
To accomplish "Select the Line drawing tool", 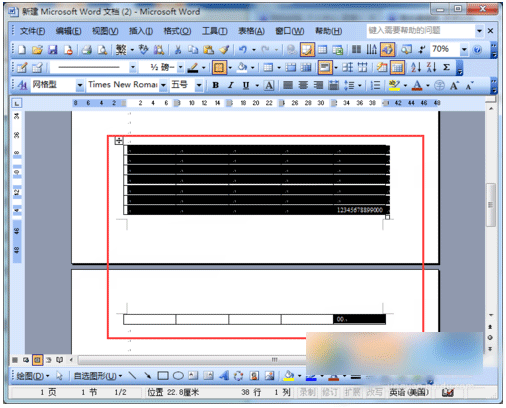I will pos(133,376).
